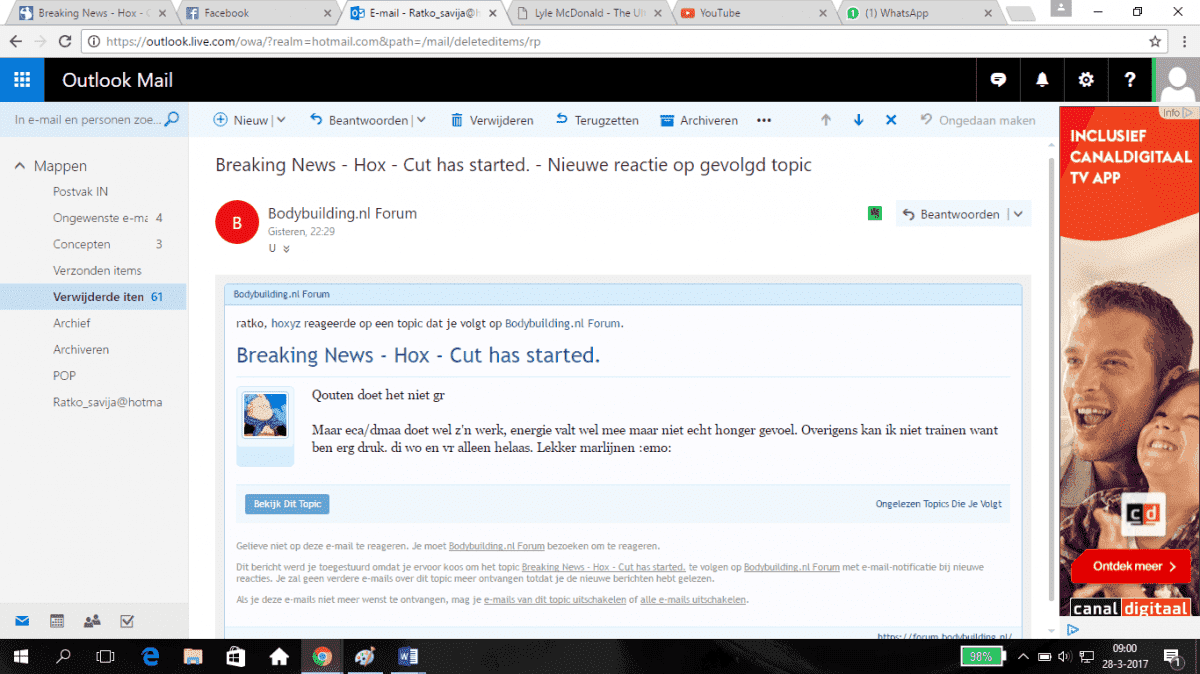The image size is (1200, 674).
Task: Go to next message with down arrow
Action: click(858, 120)
